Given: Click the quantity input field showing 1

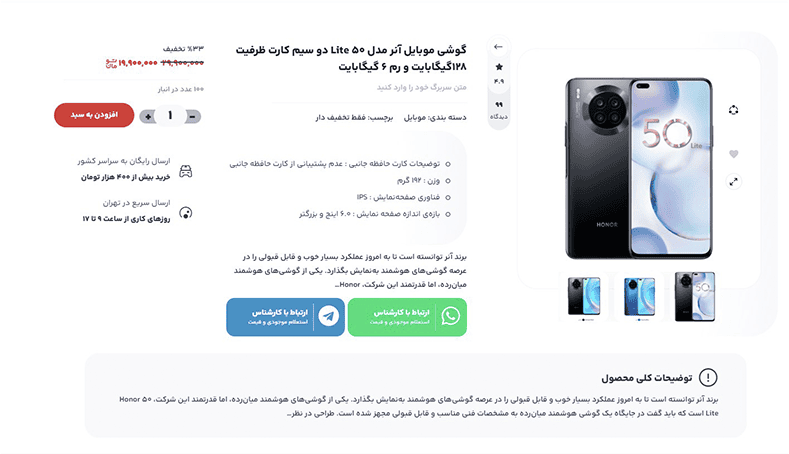Looking at the screenshot, I should point(170,116).
